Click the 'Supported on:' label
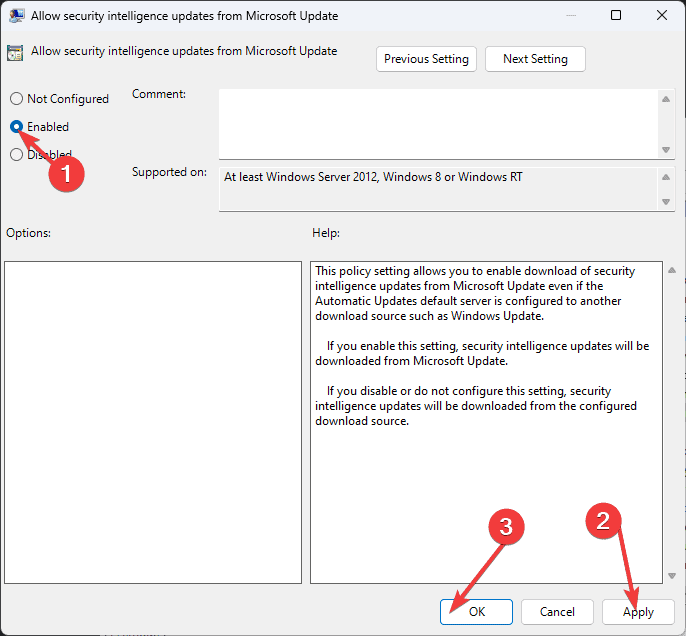The height and width of the screenshot is (636, 686). pos(169,172)
